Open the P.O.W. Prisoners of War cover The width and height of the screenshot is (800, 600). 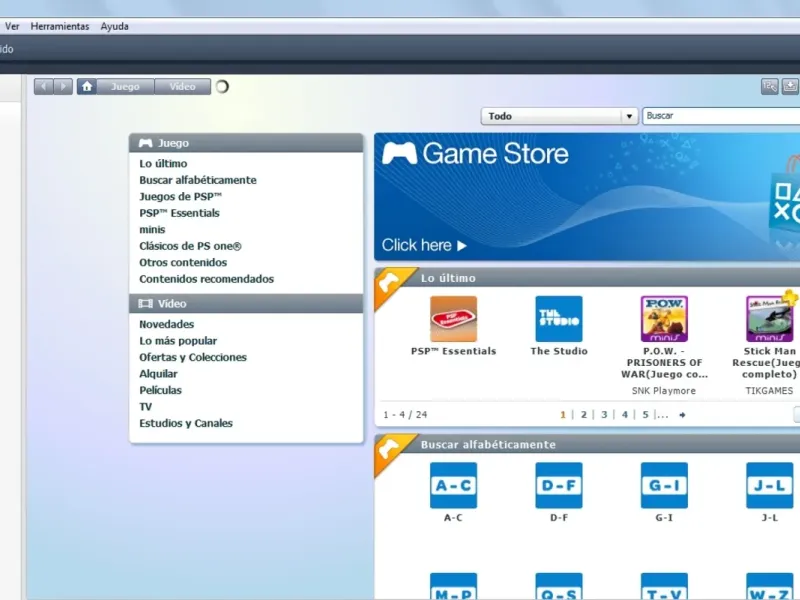click(x=664, y=319)
